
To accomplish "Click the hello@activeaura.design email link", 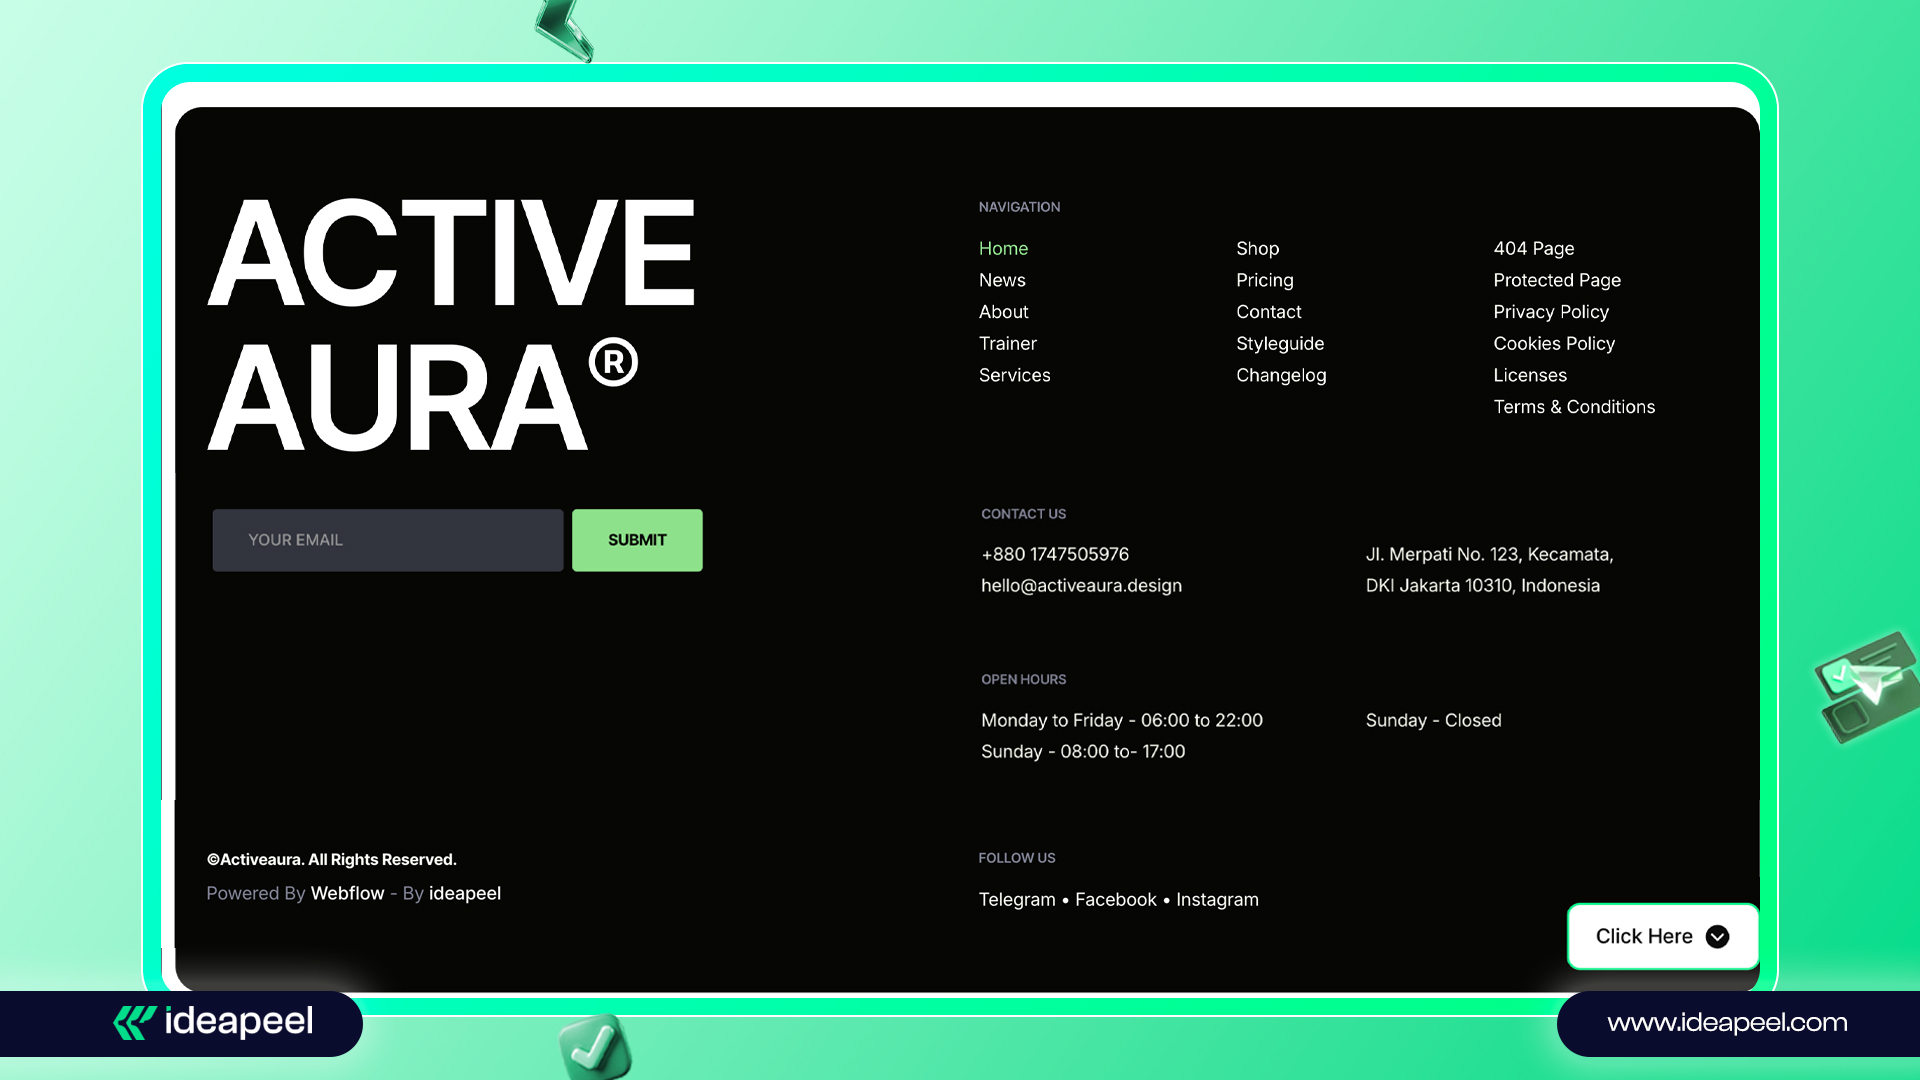I will [x=1080, y=585].
